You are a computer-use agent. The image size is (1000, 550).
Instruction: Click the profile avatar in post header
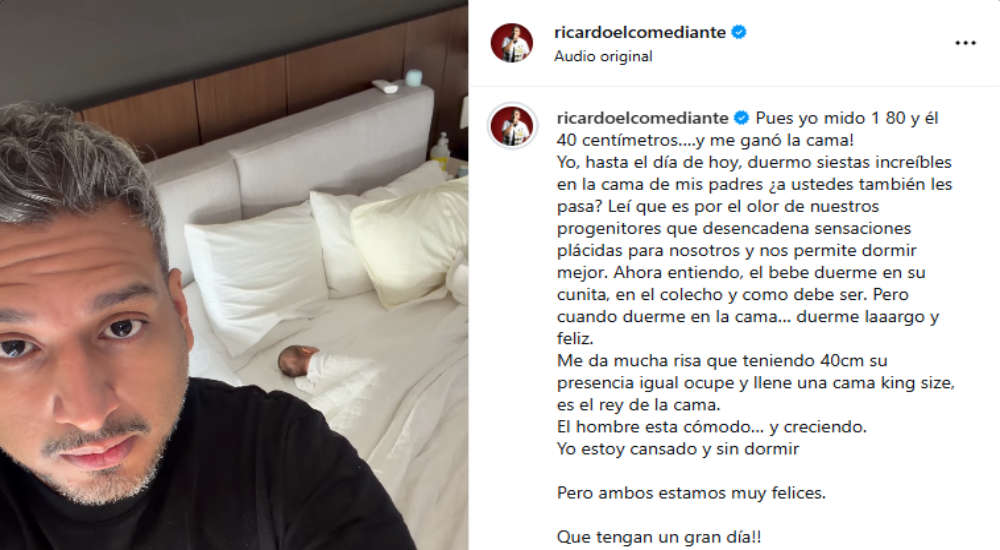(511, 43)
